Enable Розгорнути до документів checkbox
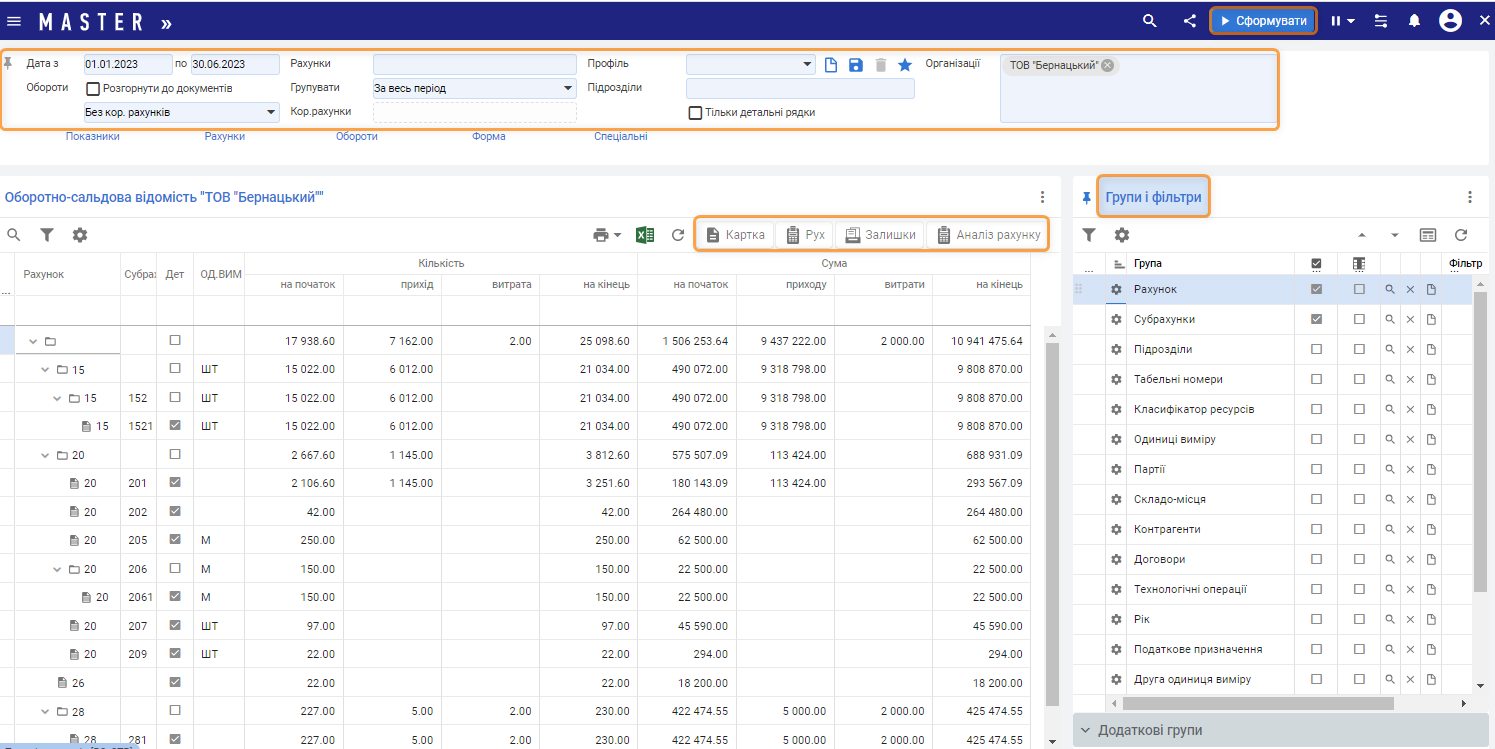This screenshot has height=749, width=1495. pyautogui.click(x=93, y=89)
